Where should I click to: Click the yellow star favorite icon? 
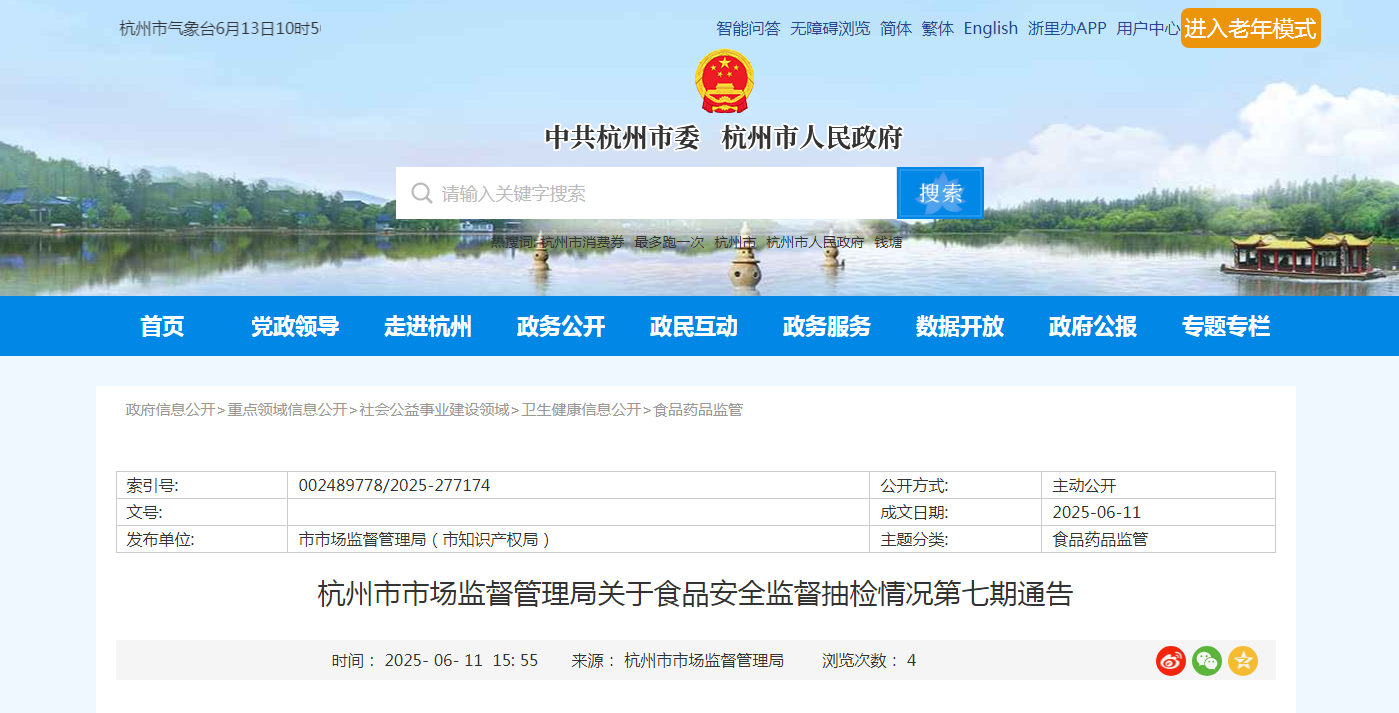coord(1243,661)
